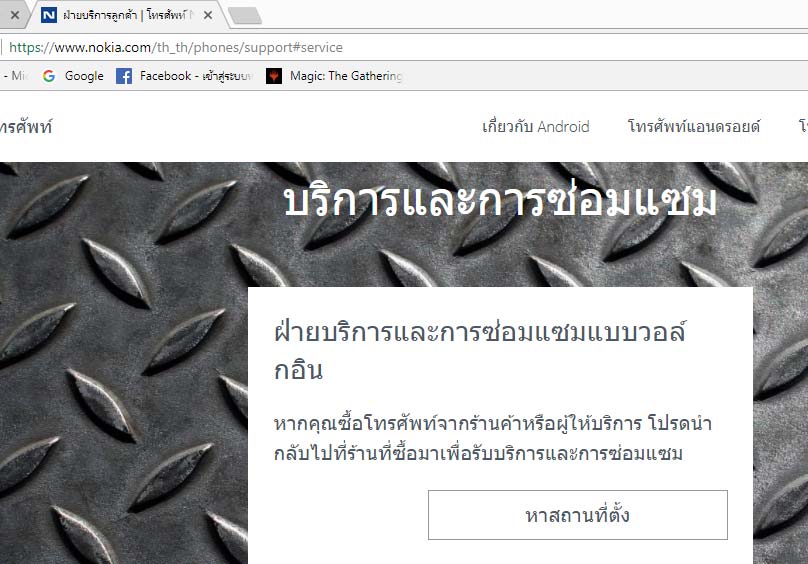Click the ฝ่ายบริการและการซ่อมแซมแบบวอล์กอิน card heading
The width and height of the screenshot is (808, 564).
[x=480, y=351]
